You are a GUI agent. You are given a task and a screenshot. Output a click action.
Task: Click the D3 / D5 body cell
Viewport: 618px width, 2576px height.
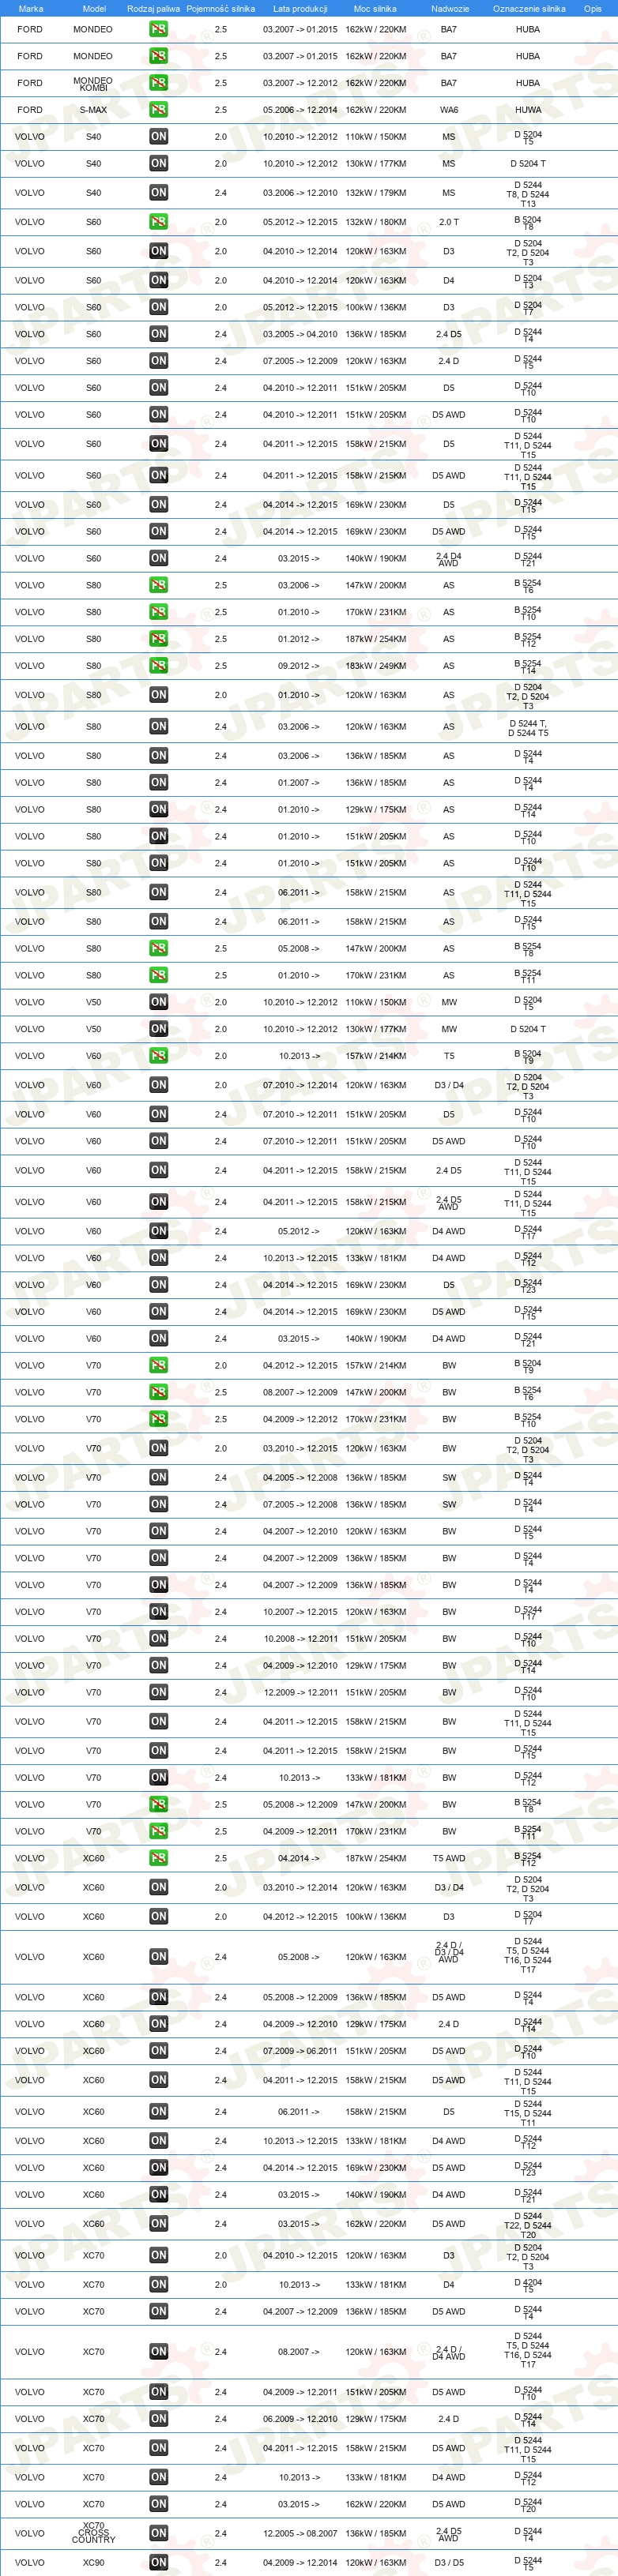click(x=449, y=2563)
